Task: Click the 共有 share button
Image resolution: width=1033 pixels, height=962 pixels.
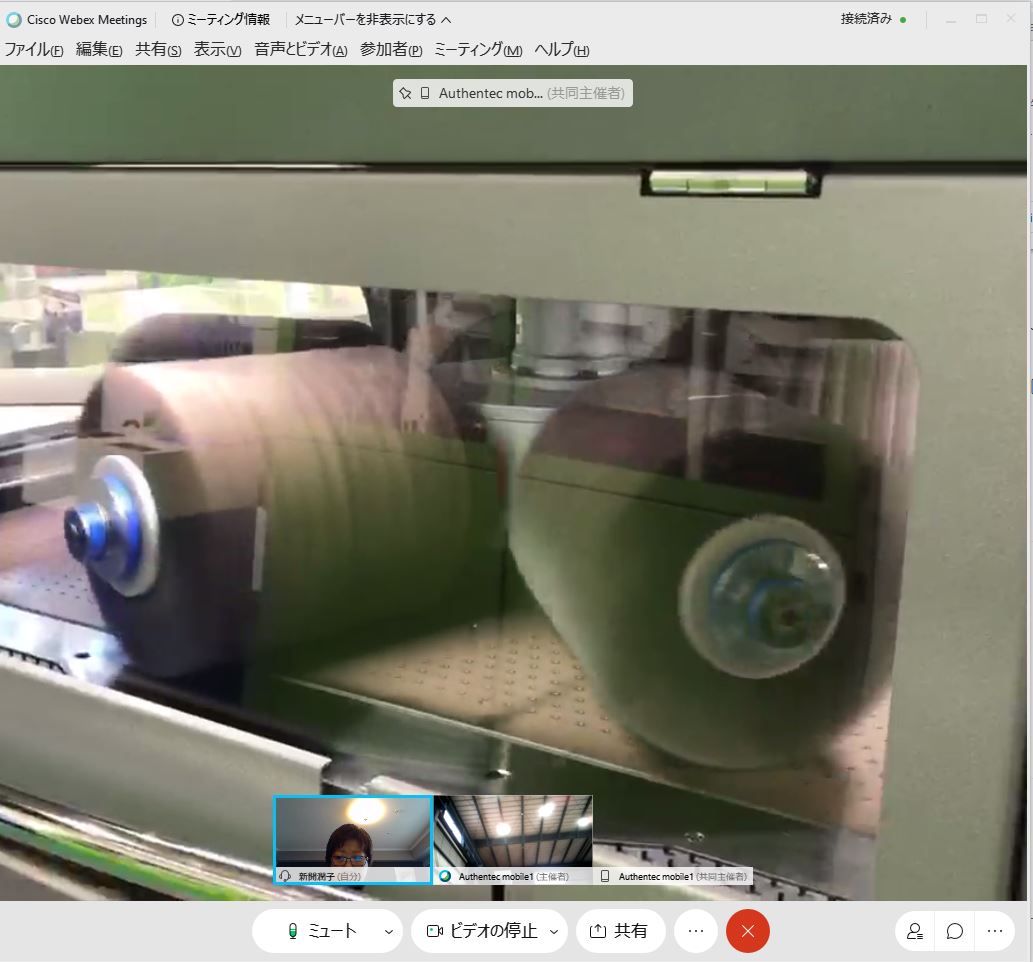Action: pos(618,931)
